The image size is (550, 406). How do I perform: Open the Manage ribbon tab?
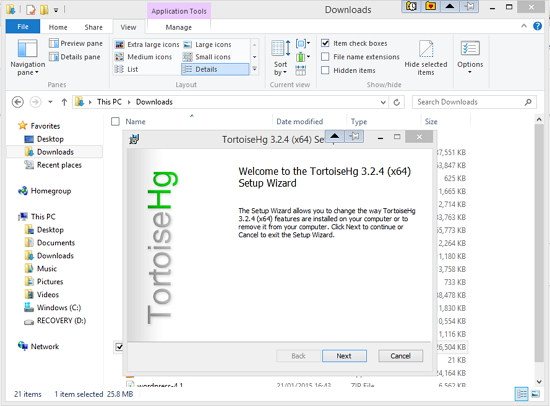click(179, 27)
